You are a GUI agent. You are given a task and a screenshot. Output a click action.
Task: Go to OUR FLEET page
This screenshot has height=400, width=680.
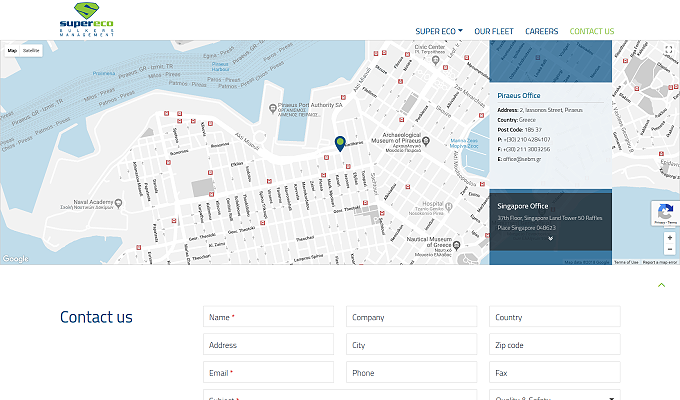[494, 31]
